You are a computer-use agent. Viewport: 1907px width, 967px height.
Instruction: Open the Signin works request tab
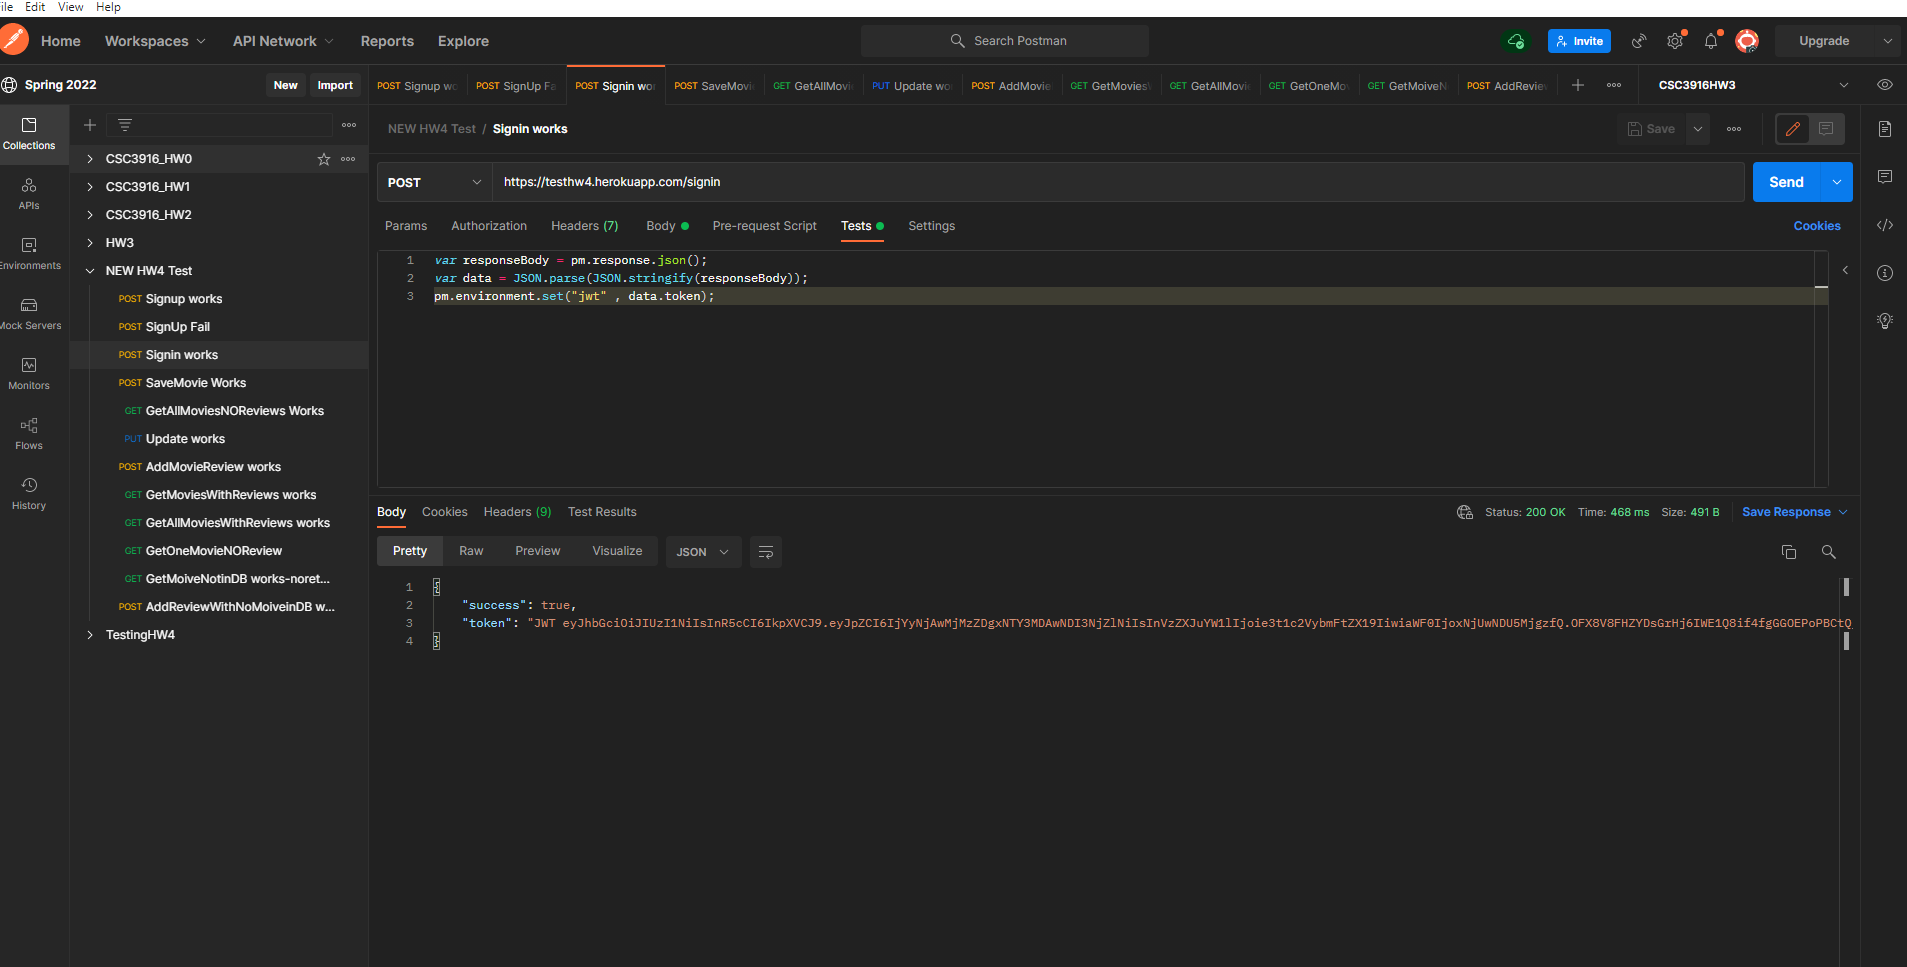615,85
